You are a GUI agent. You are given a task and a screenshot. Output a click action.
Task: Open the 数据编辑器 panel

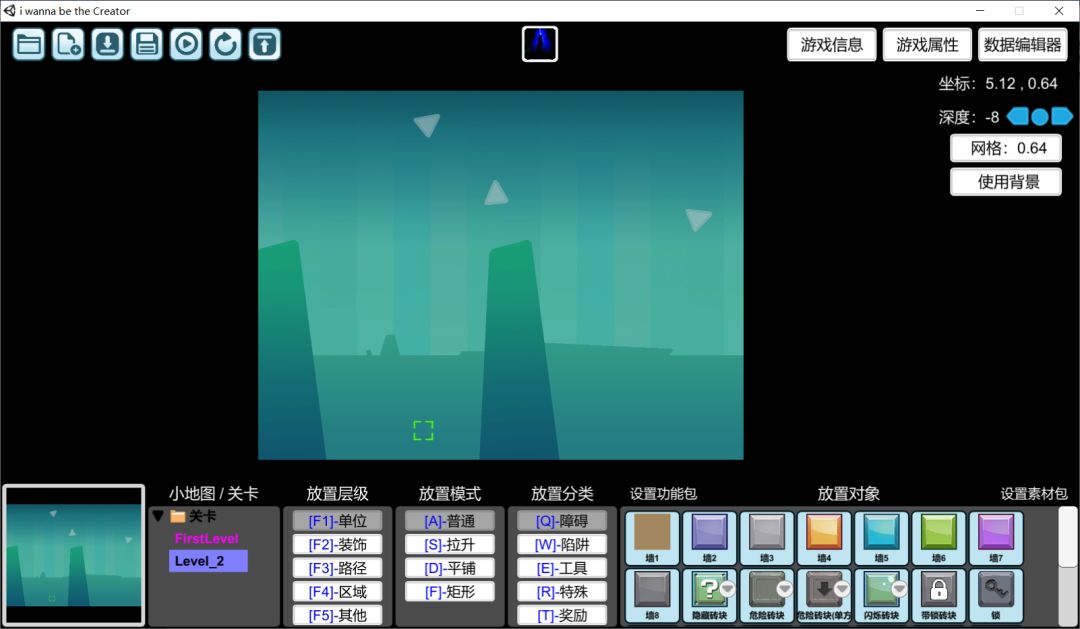1022,45
